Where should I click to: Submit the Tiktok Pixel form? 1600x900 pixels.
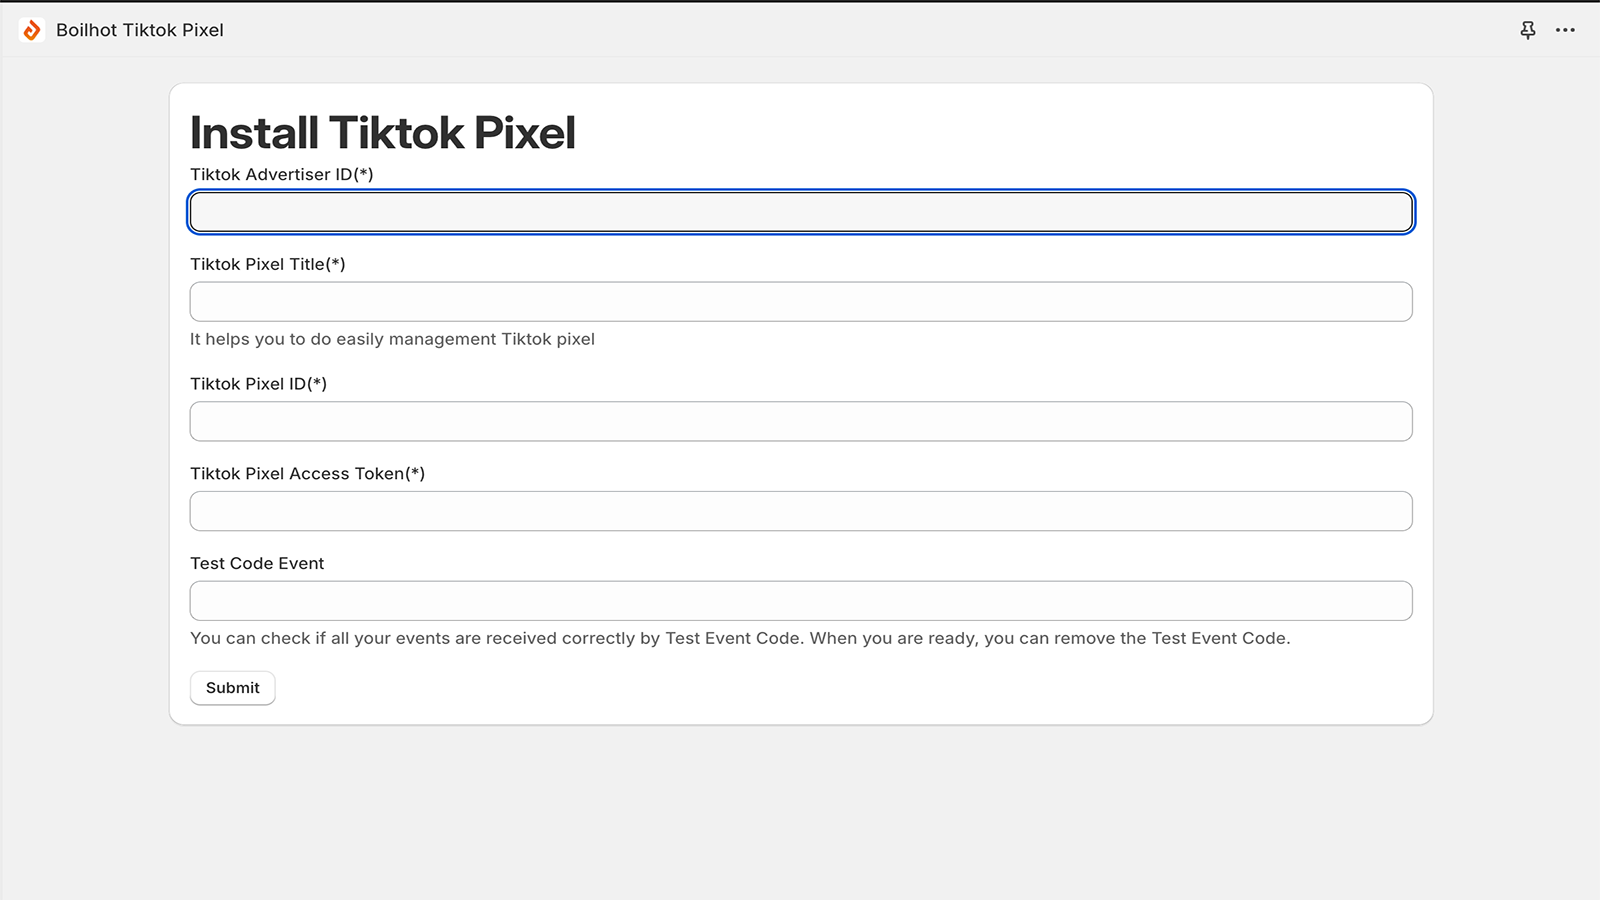click(233, 688)
